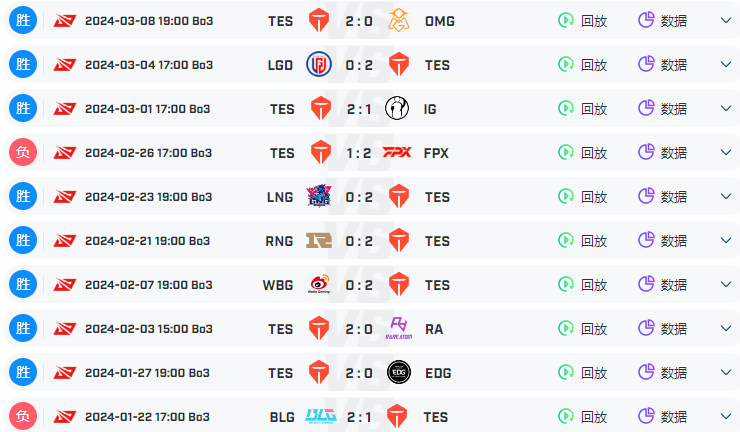The image size is (740, 432).
Task: Click the BLG team logo
Action: point(320,416)
